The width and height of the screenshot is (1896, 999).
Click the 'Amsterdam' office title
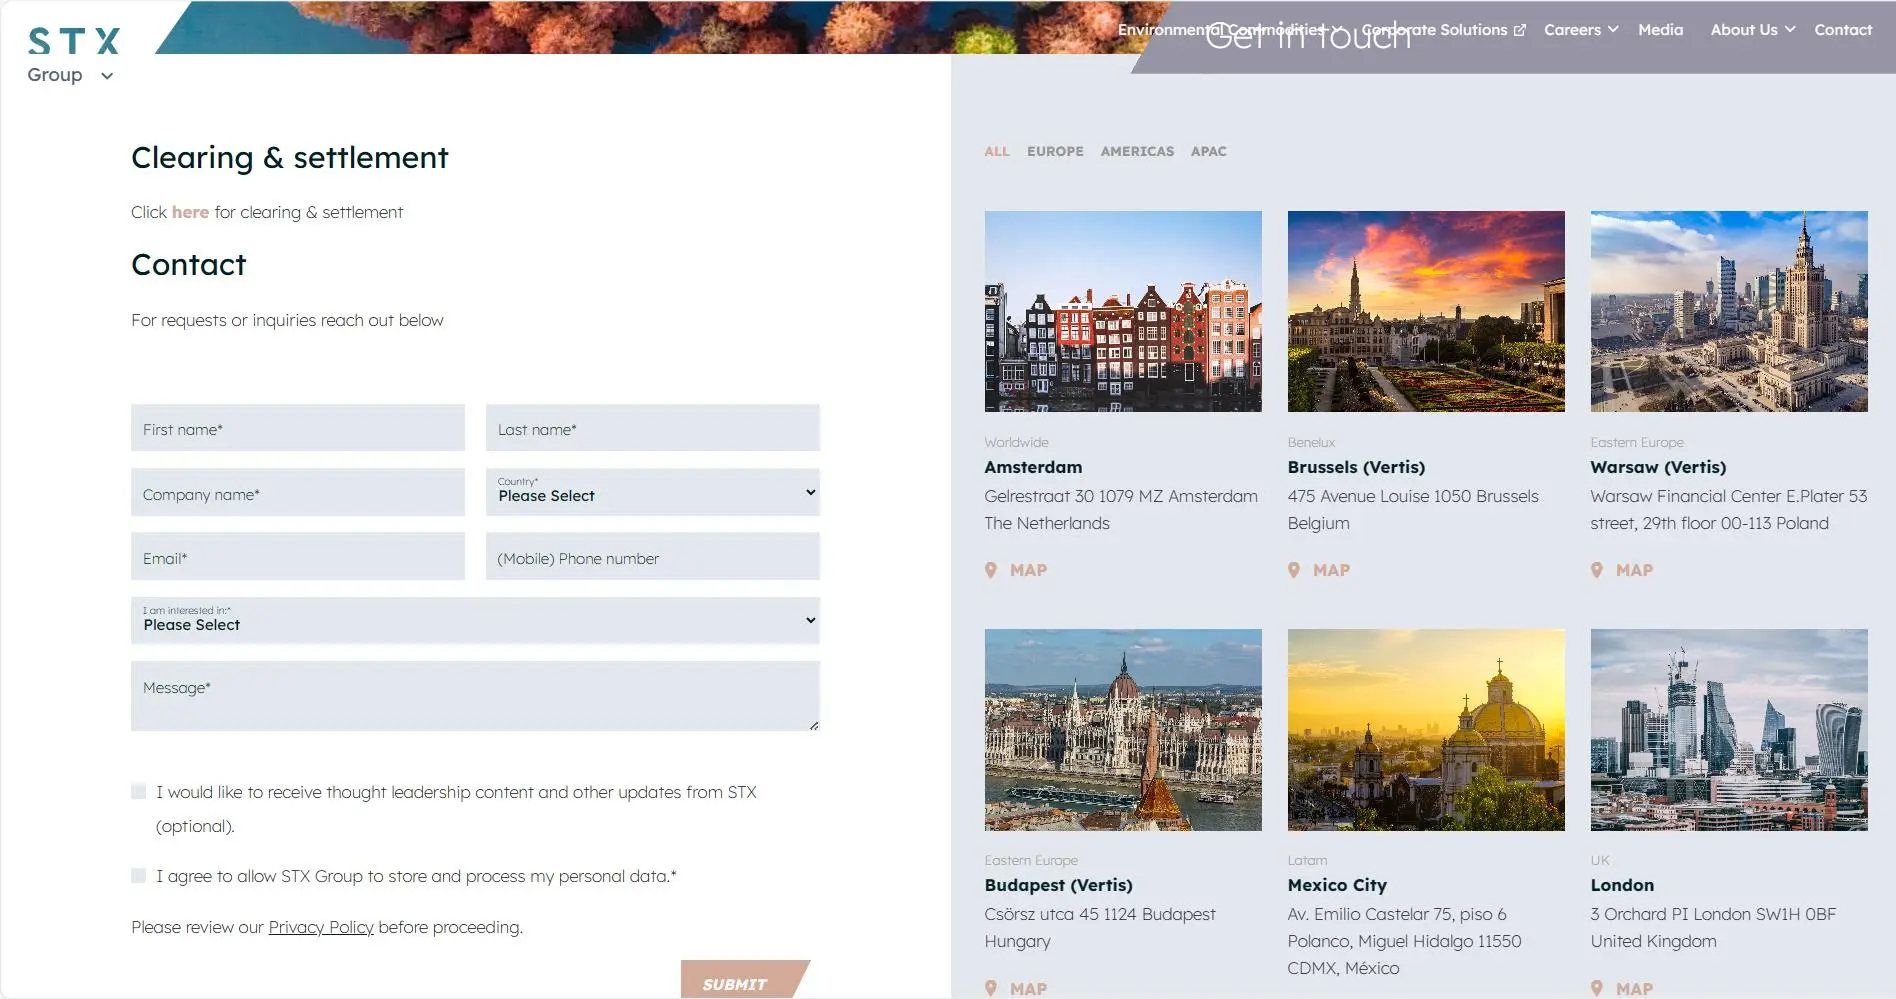click(x=1033, y=467)
